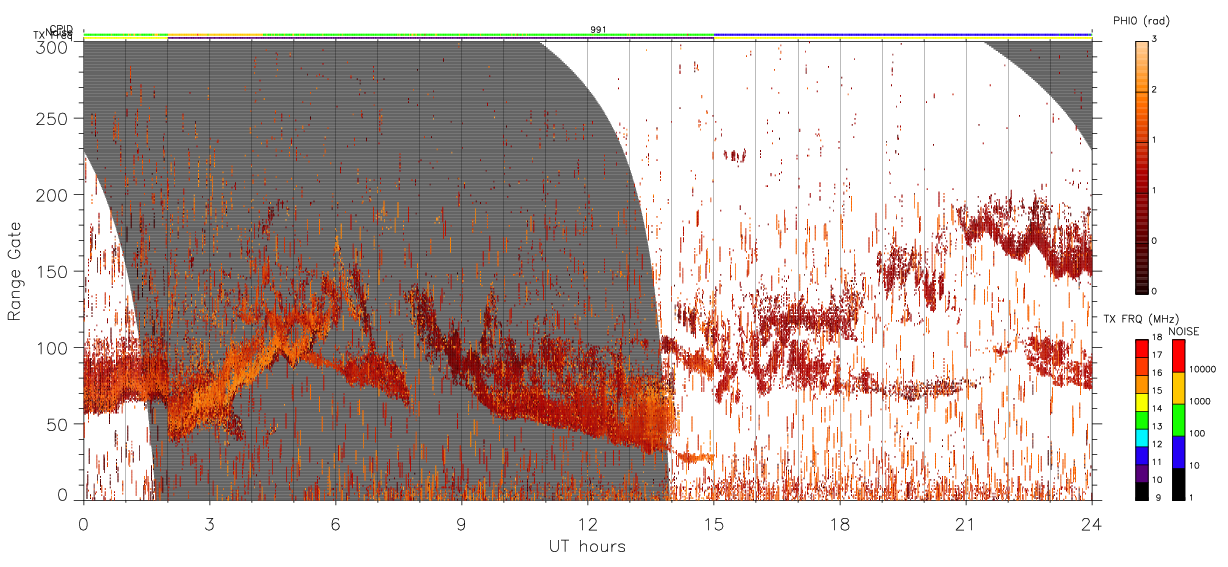Select the x-axis tick label "15"
The image size is (1228, 567).
713,523
